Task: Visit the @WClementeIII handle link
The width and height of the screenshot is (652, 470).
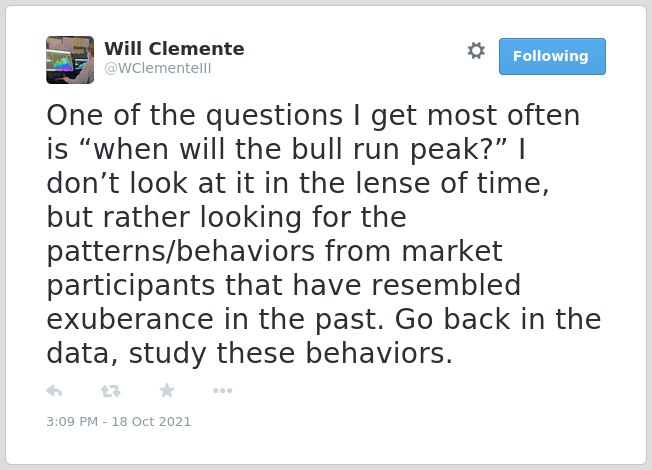Action: coord(158,68)
